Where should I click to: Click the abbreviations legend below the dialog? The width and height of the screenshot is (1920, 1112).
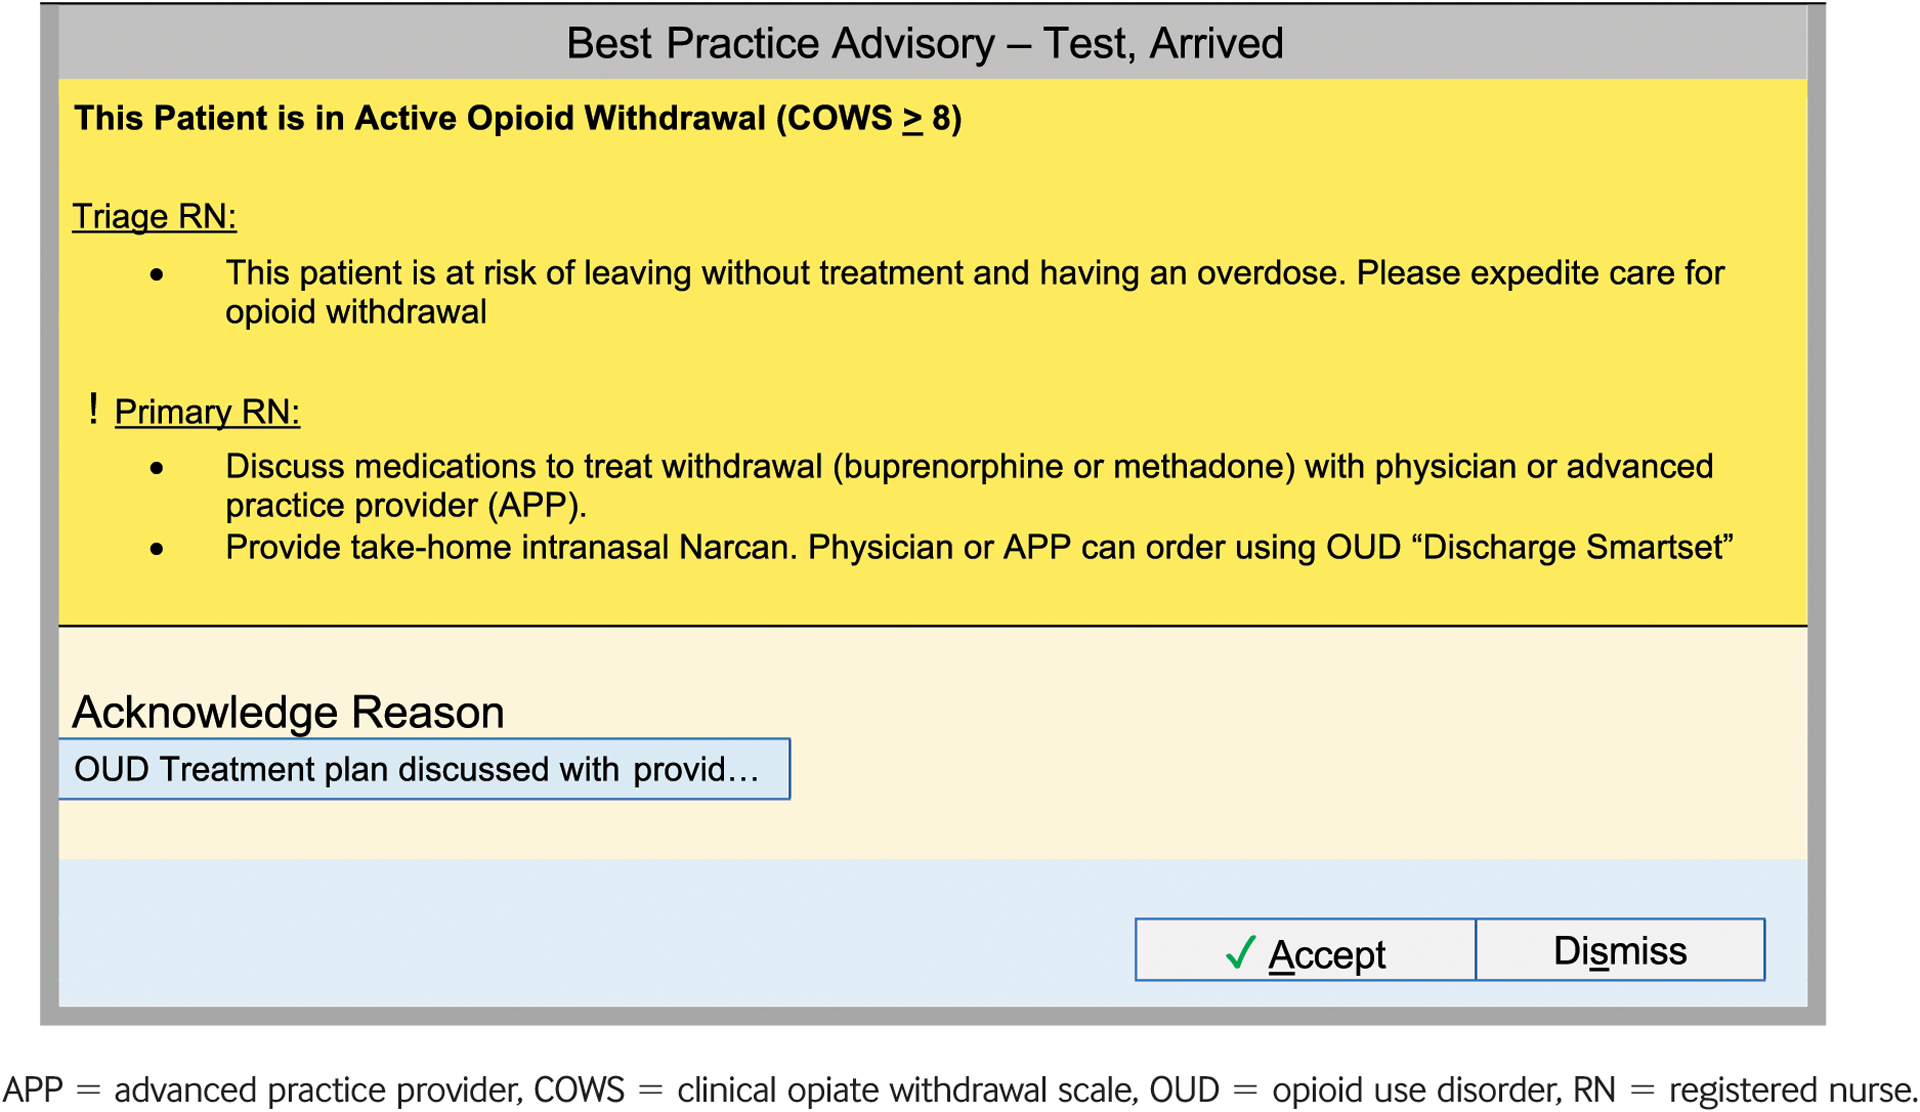960,1089
